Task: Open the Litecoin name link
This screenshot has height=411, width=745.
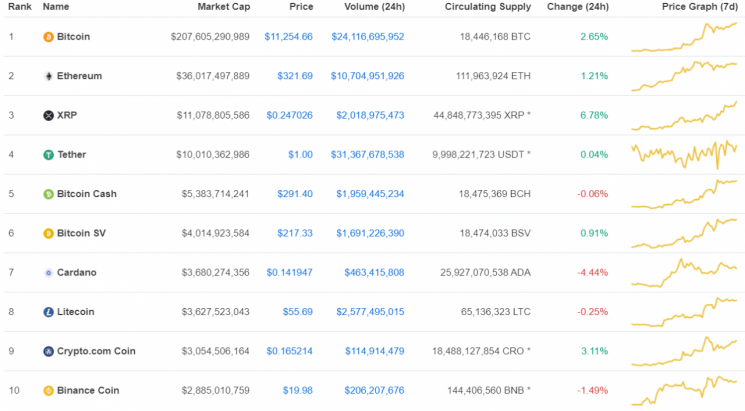Action: 76,312
